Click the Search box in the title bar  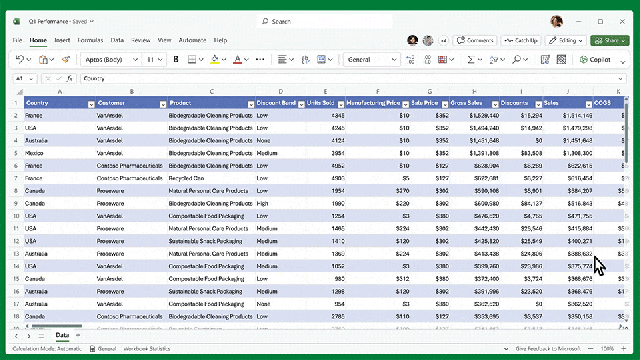coord(325,21)
